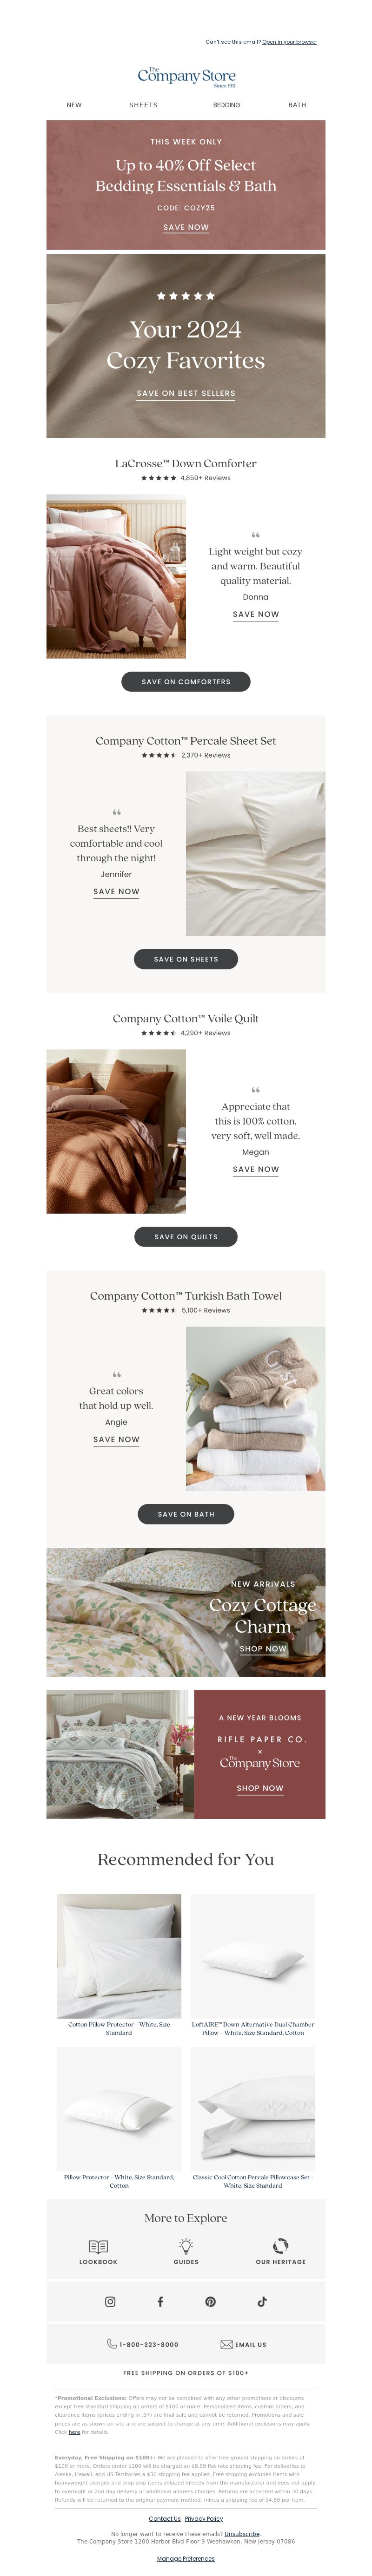Open the Cotton Pillow Protector product image

pos(119,1955)
